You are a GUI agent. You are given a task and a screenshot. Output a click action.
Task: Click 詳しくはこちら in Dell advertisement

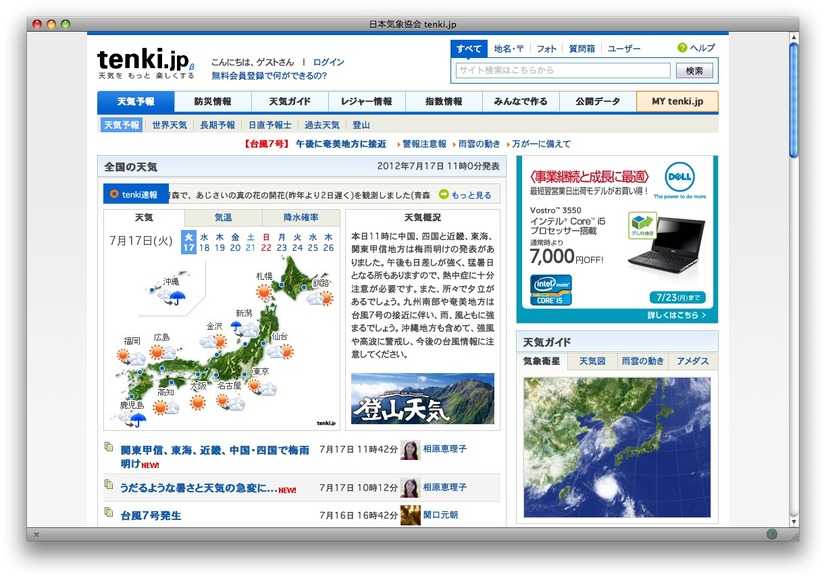tap(676, 315)
